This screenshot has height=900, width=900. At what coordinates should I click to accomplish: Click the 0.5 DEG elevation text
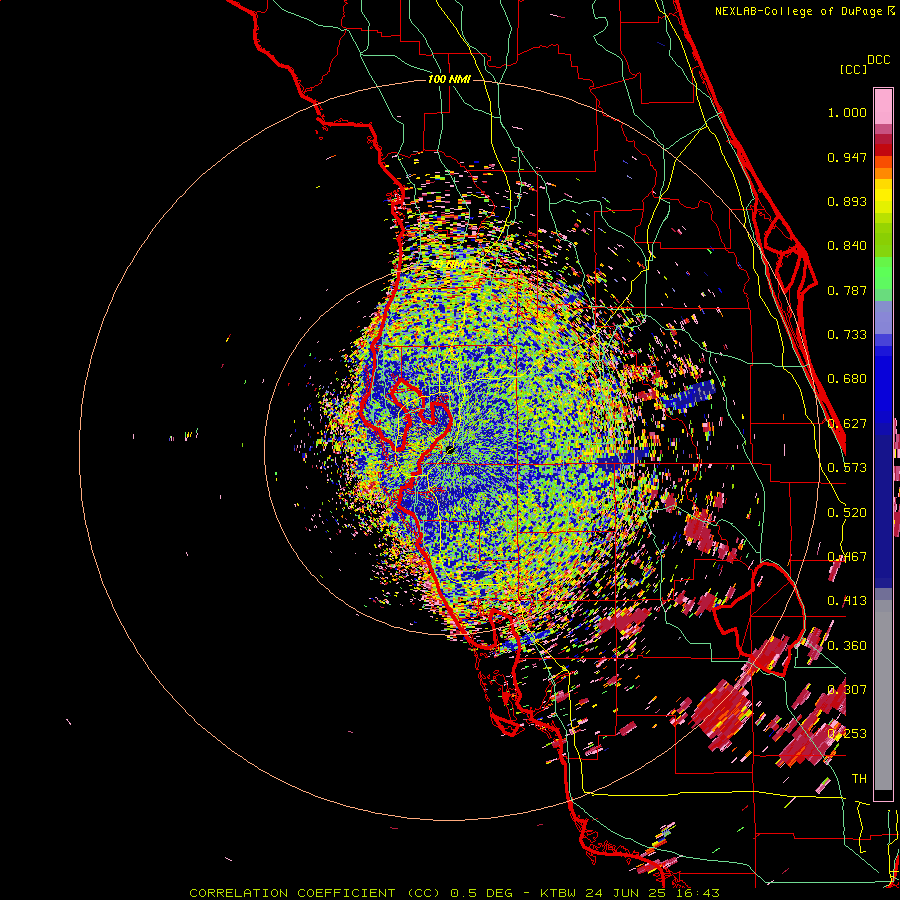coord(484,893)
